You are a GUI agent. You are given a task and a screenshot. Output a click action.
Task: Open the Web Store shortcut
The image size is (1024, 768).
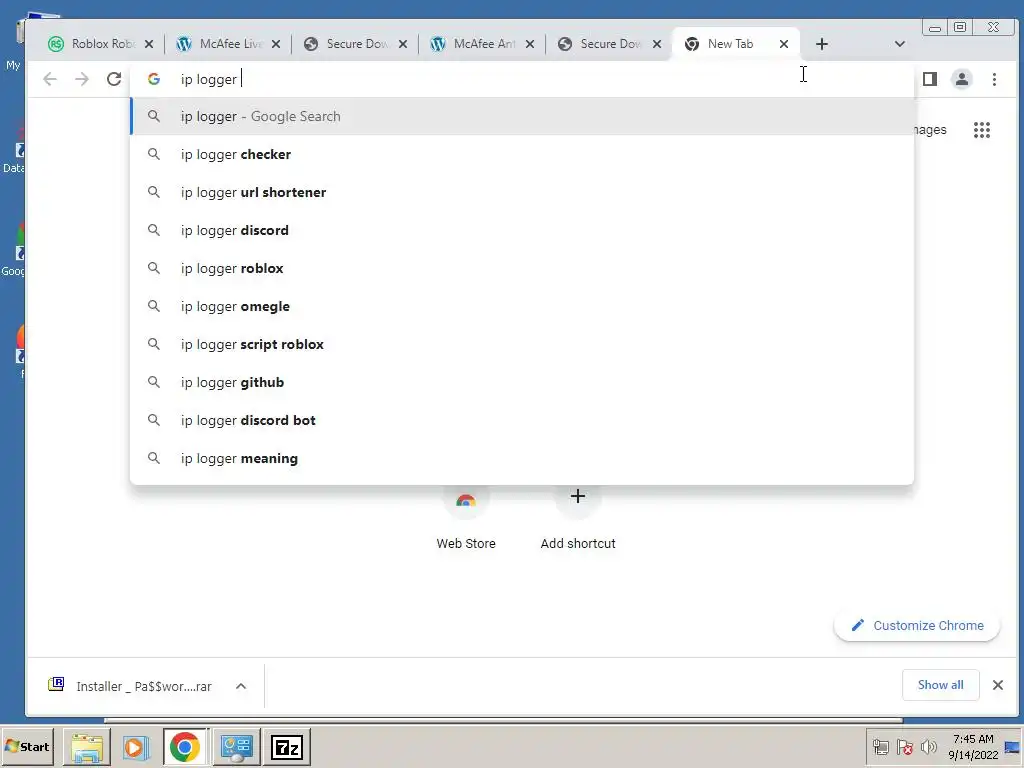(x=466, y=517)
